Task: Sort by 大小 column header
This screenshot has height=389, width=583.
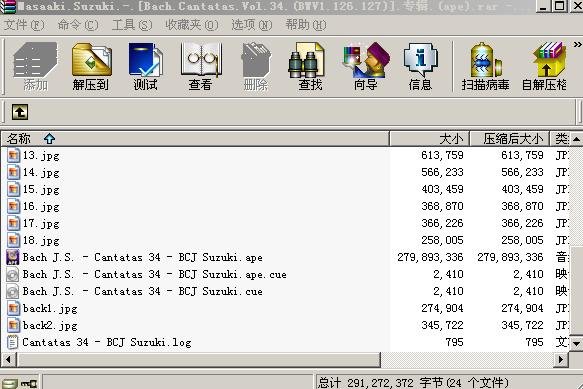Action: (430, 139)
